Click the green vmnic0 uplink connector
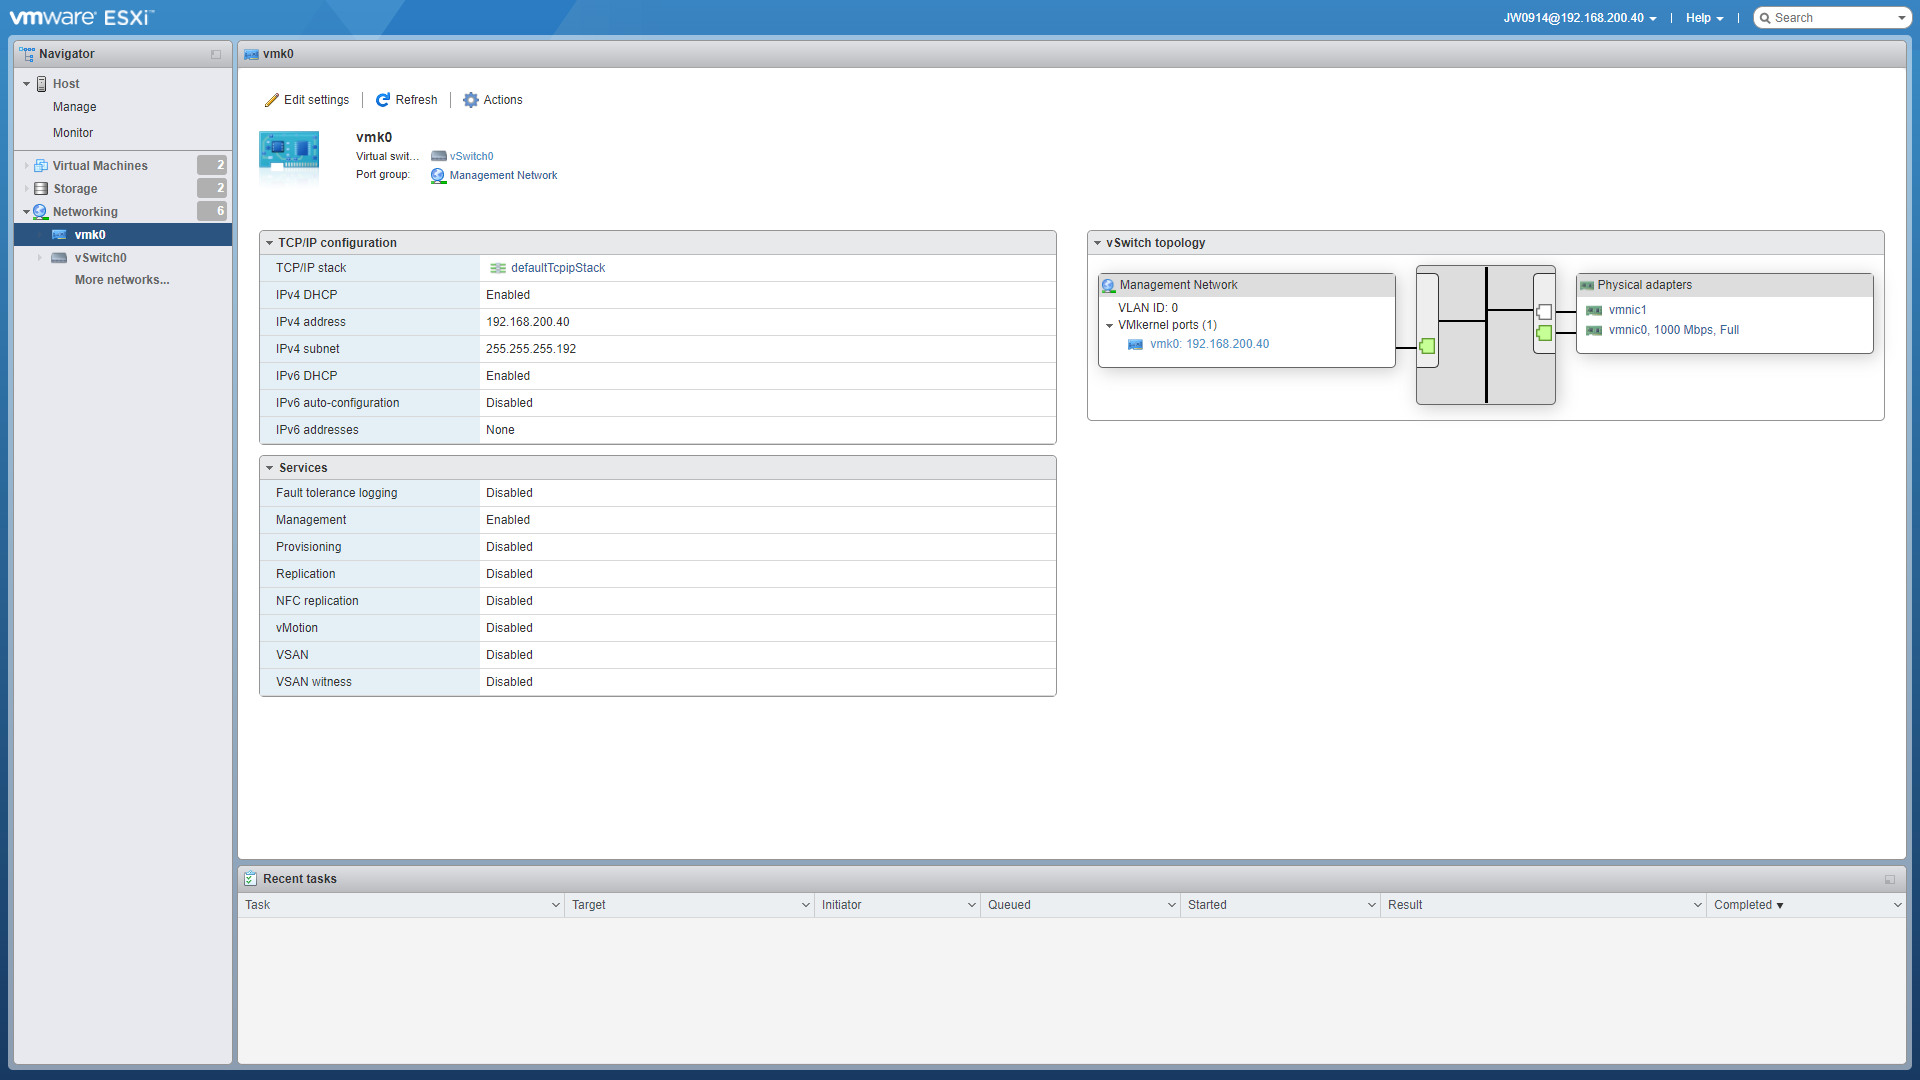 (x=1544, y=333)
